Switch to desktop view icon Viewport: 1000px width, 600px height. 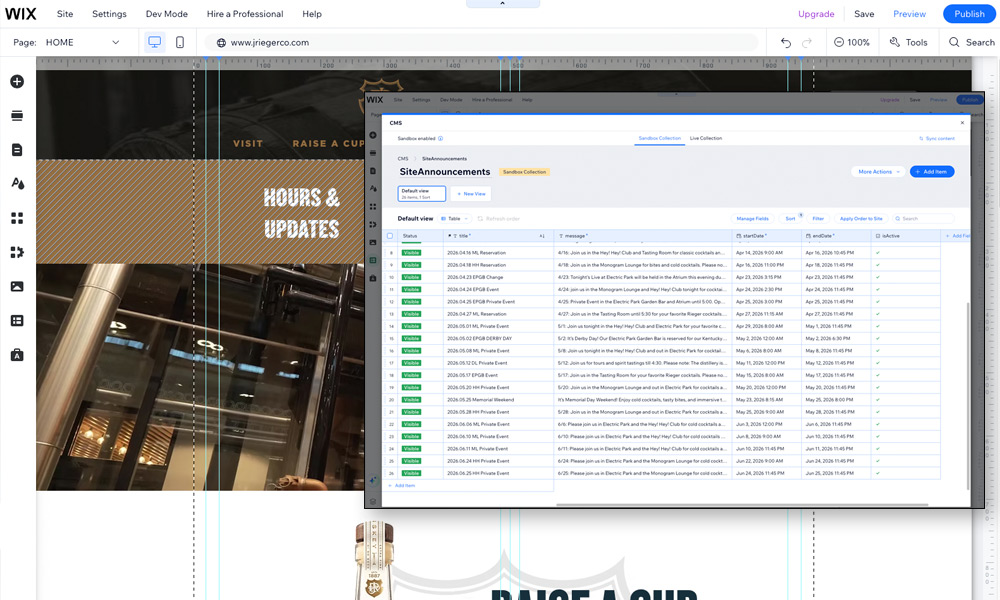click(154, 42)
